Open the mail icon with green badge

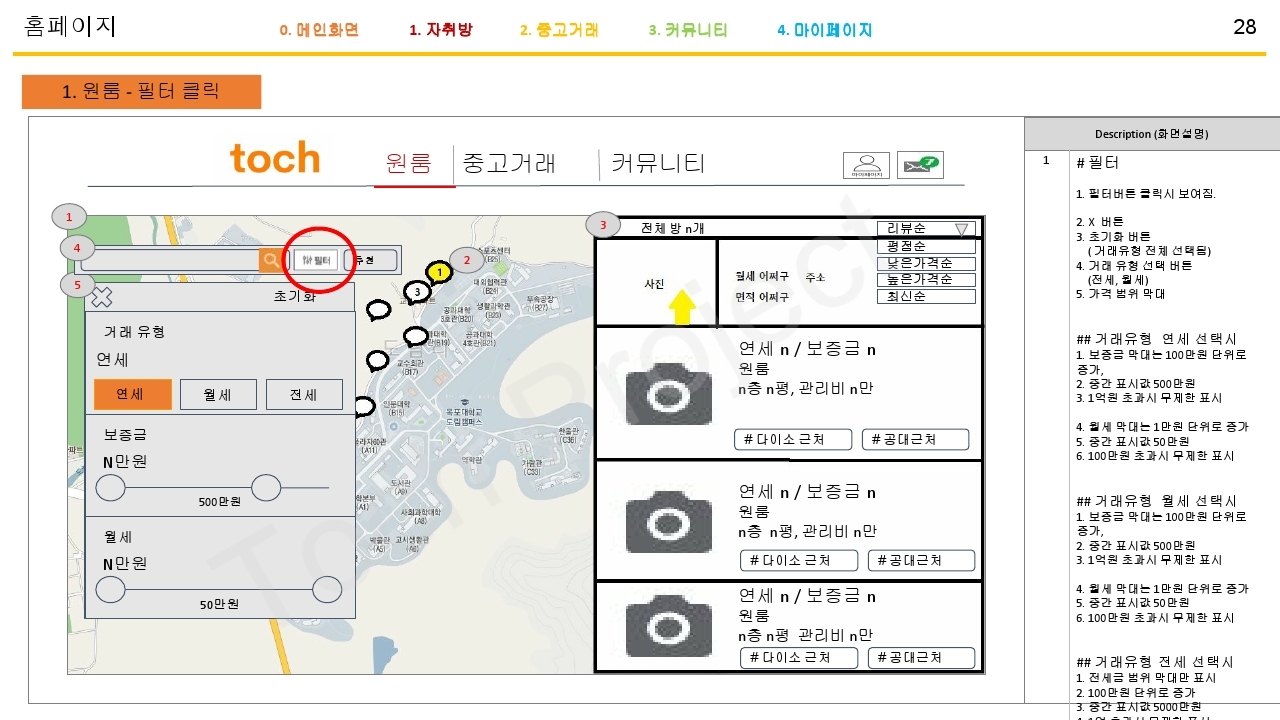coord(920,166)
